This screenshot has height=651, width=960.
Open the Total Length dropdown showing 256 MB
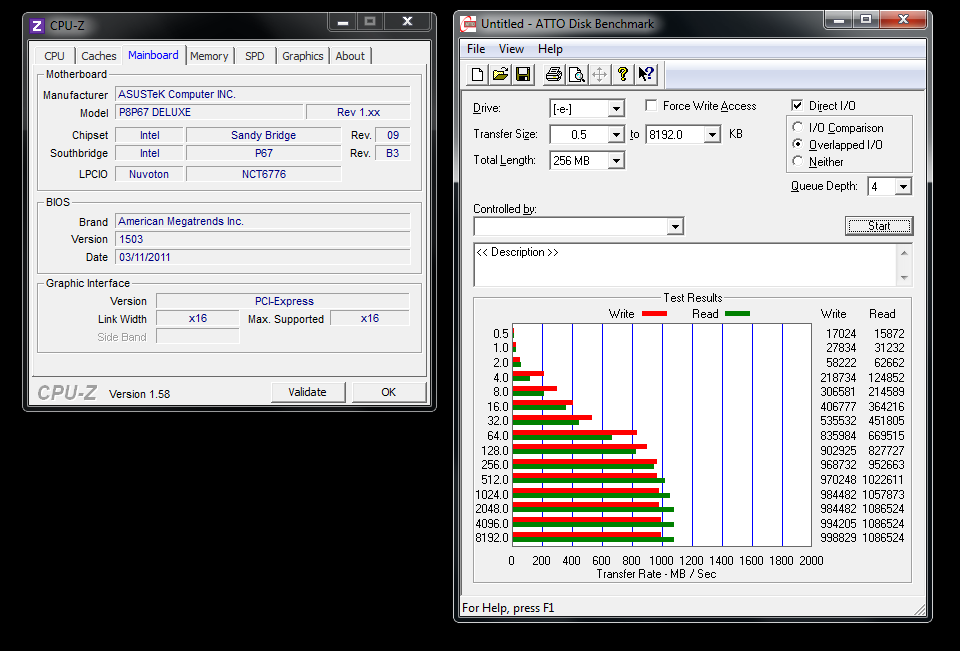point(617,161)
